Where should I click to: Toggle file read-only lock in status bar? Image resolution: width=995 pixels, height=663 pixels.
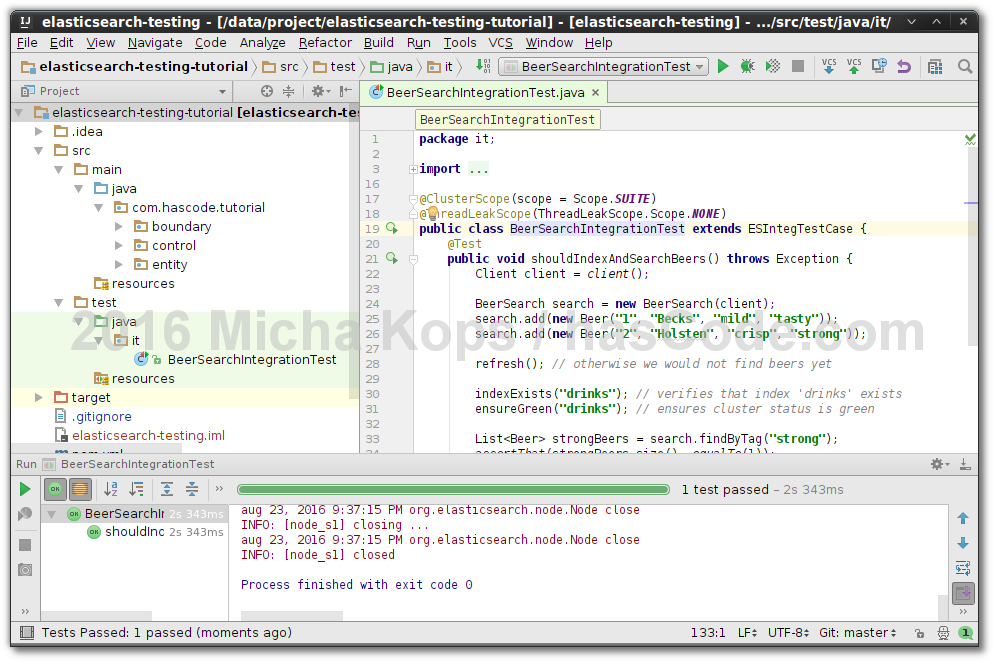pos(920,633)
